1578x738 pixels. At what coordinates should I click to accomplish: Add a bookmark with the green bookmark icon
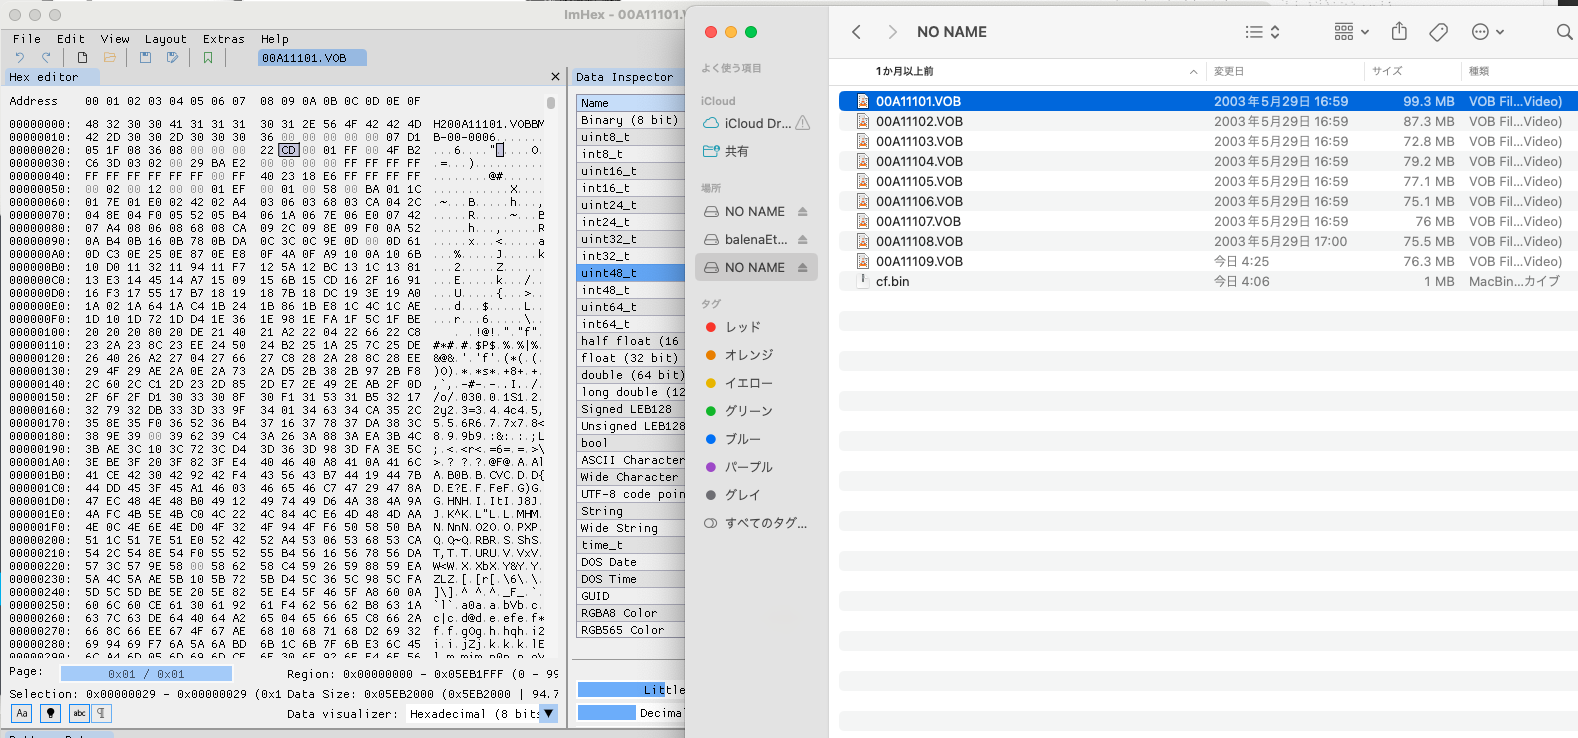pos(208,58)
